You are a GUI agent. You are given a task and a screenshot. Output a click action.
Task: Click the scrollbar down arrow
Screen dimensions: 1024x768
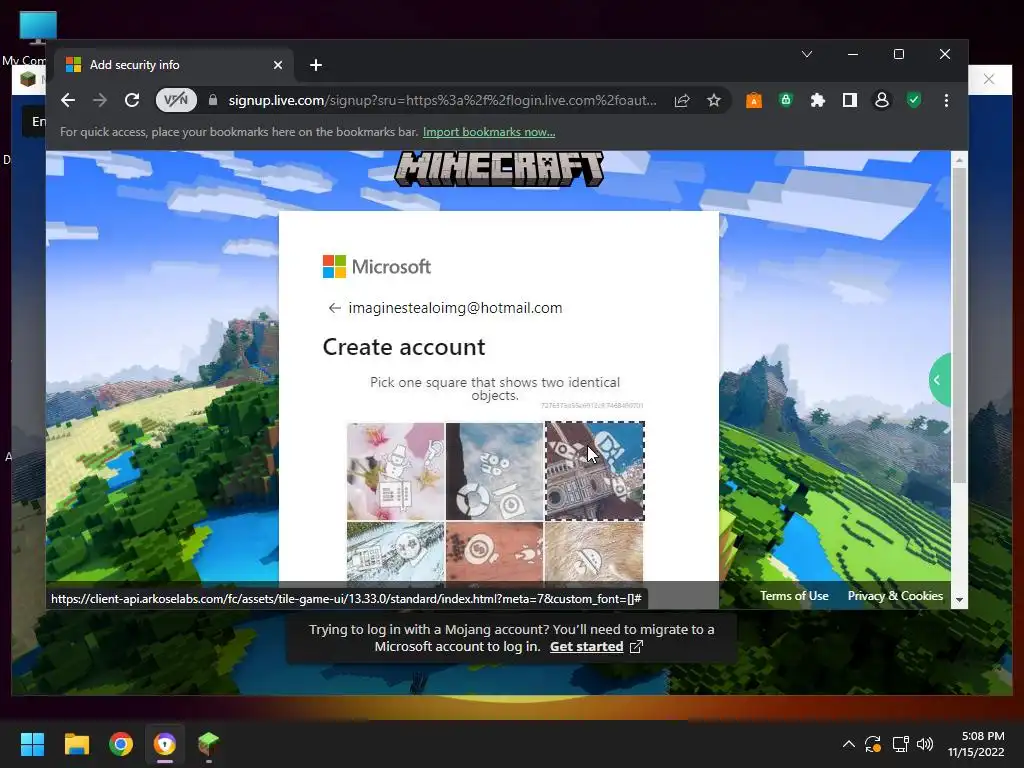tap(959, 600)
